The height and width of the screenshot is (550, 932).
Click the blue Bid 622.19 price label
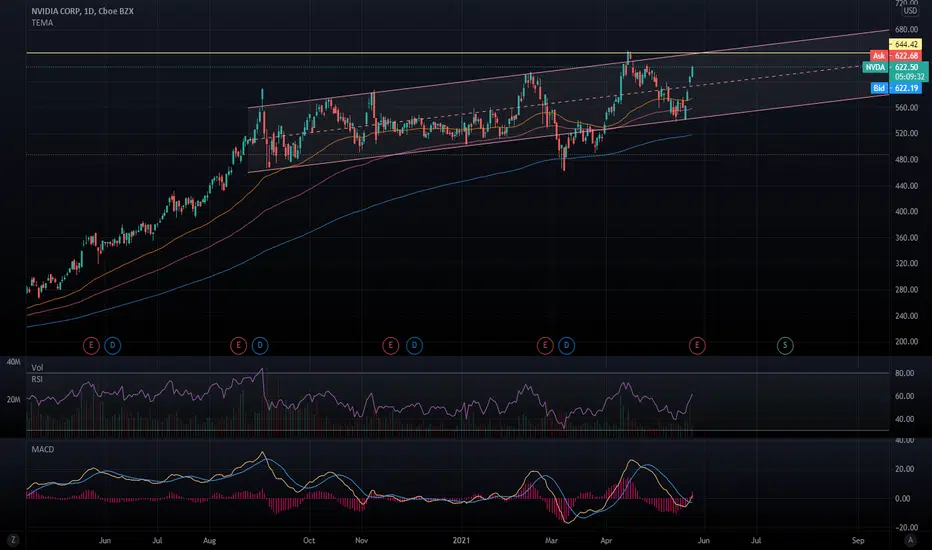click(896, 88)
